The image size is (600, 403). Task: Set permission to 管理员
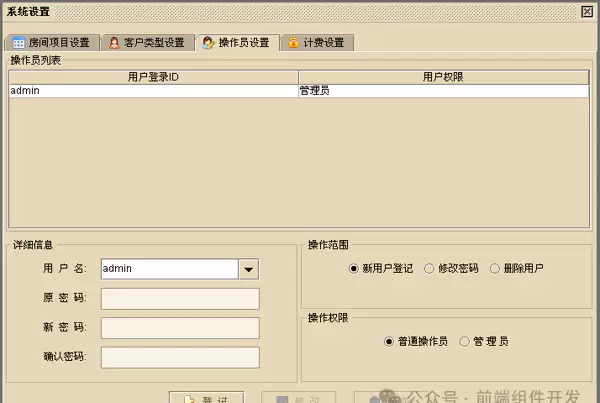click(x=464, y=341)
